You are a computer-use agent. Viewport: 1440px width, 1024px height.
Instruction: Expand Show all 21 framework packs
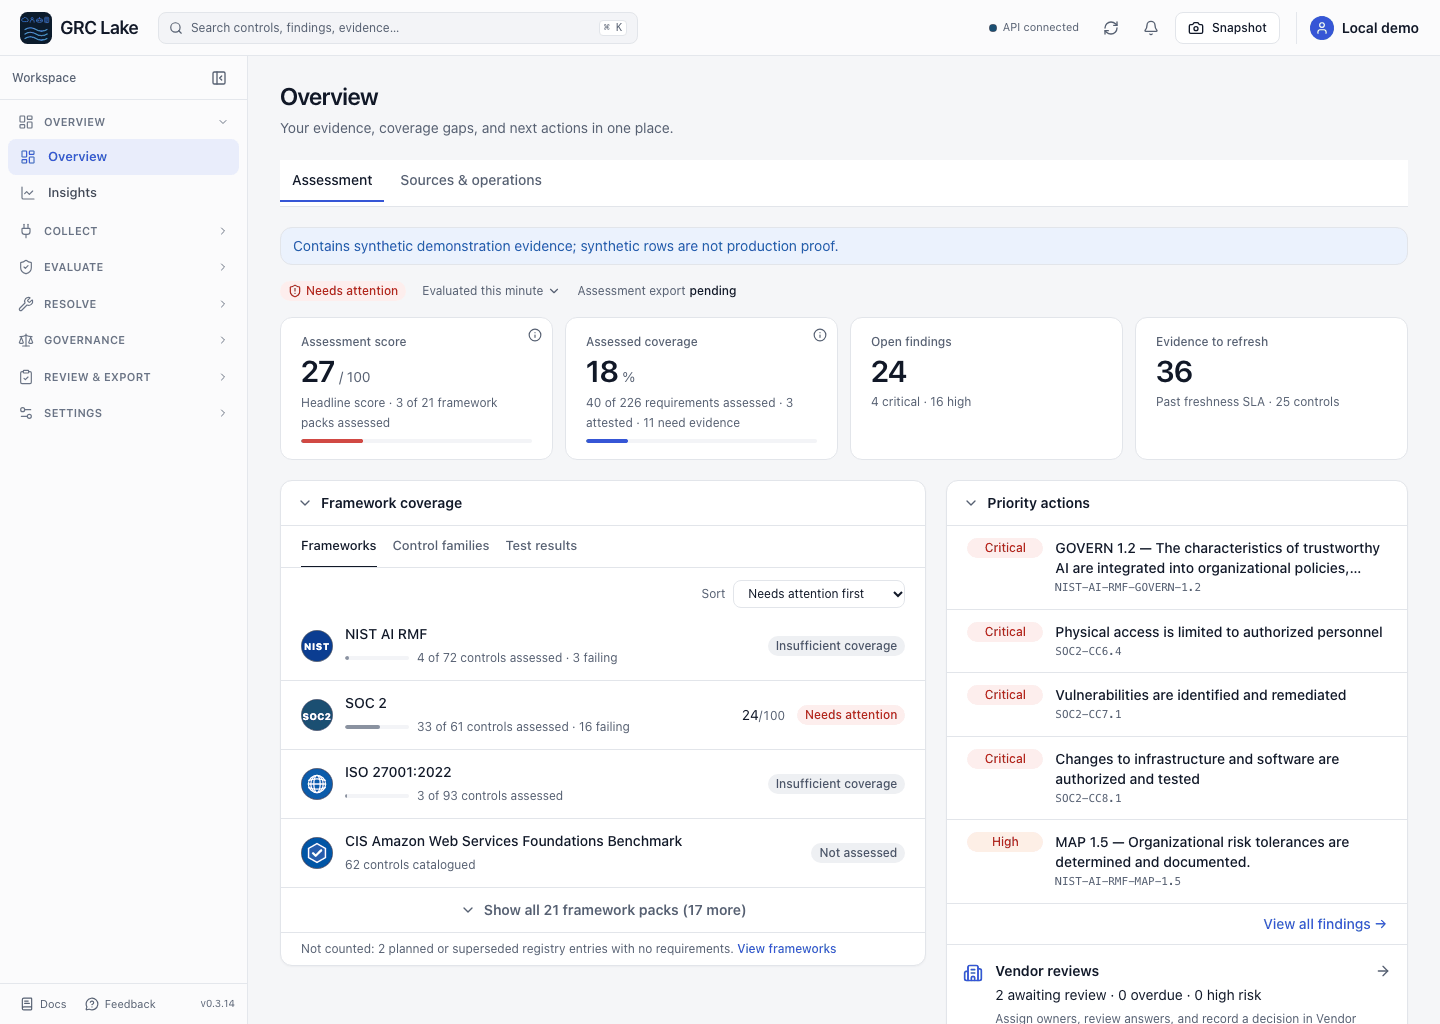click(603, 910)
